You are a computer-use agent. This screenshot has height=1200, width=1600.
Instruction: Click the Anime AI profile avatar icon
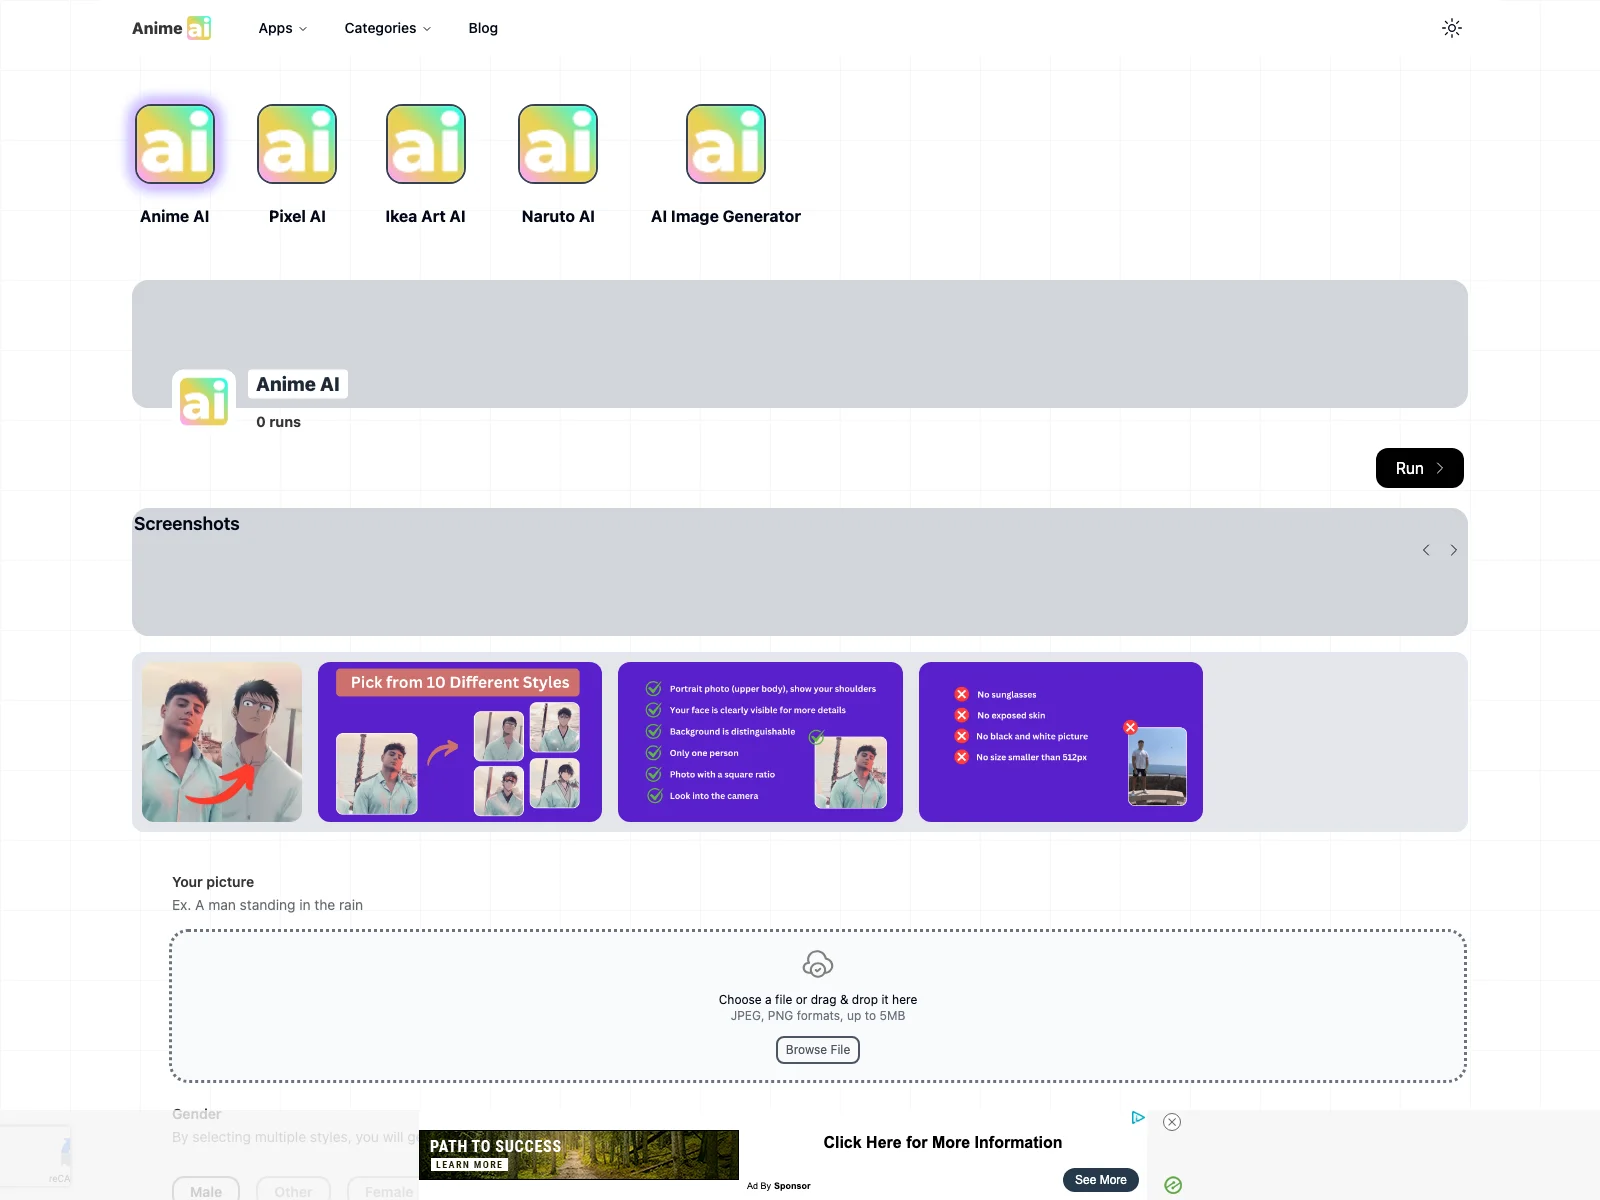click(x=204, y=402)
